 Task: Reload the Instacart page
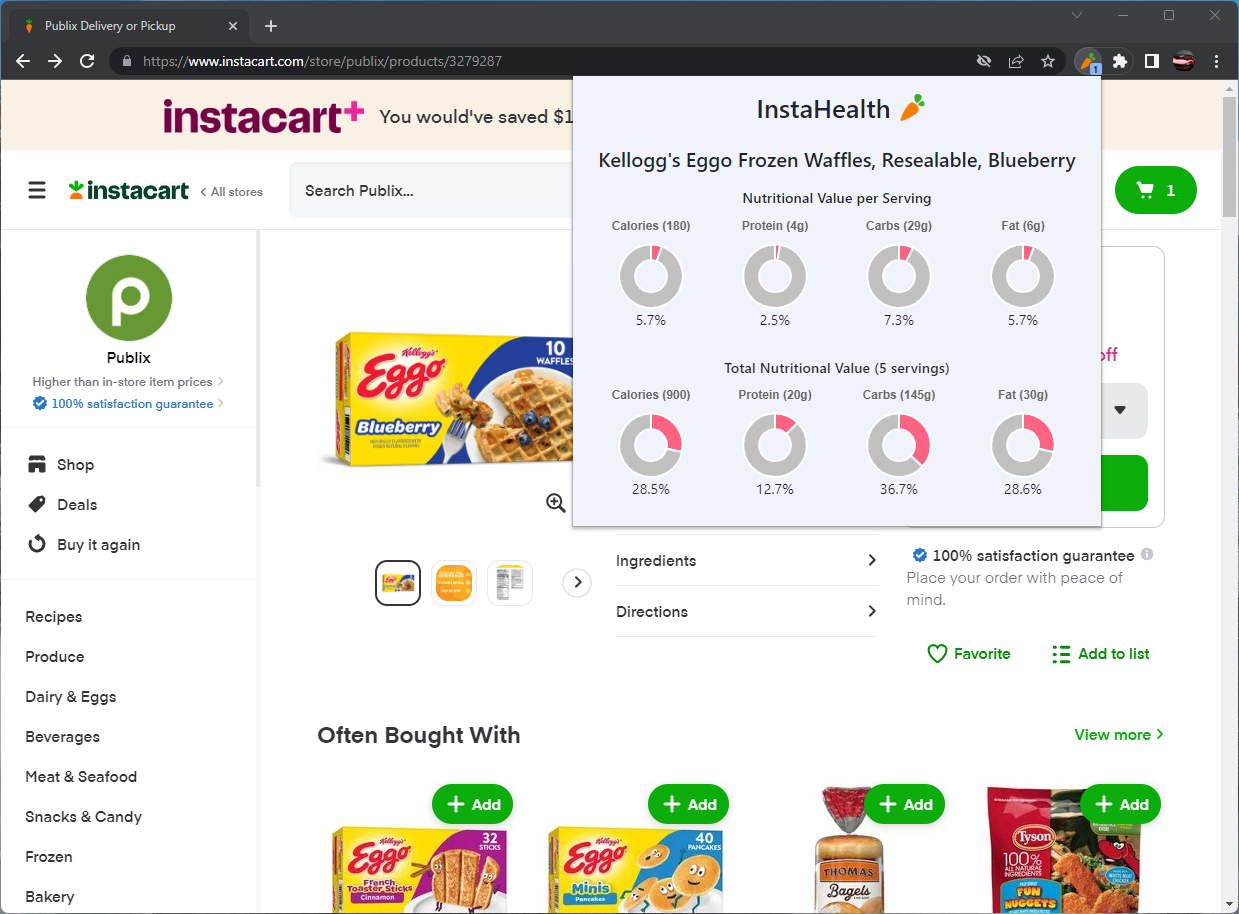coord(87,61)
